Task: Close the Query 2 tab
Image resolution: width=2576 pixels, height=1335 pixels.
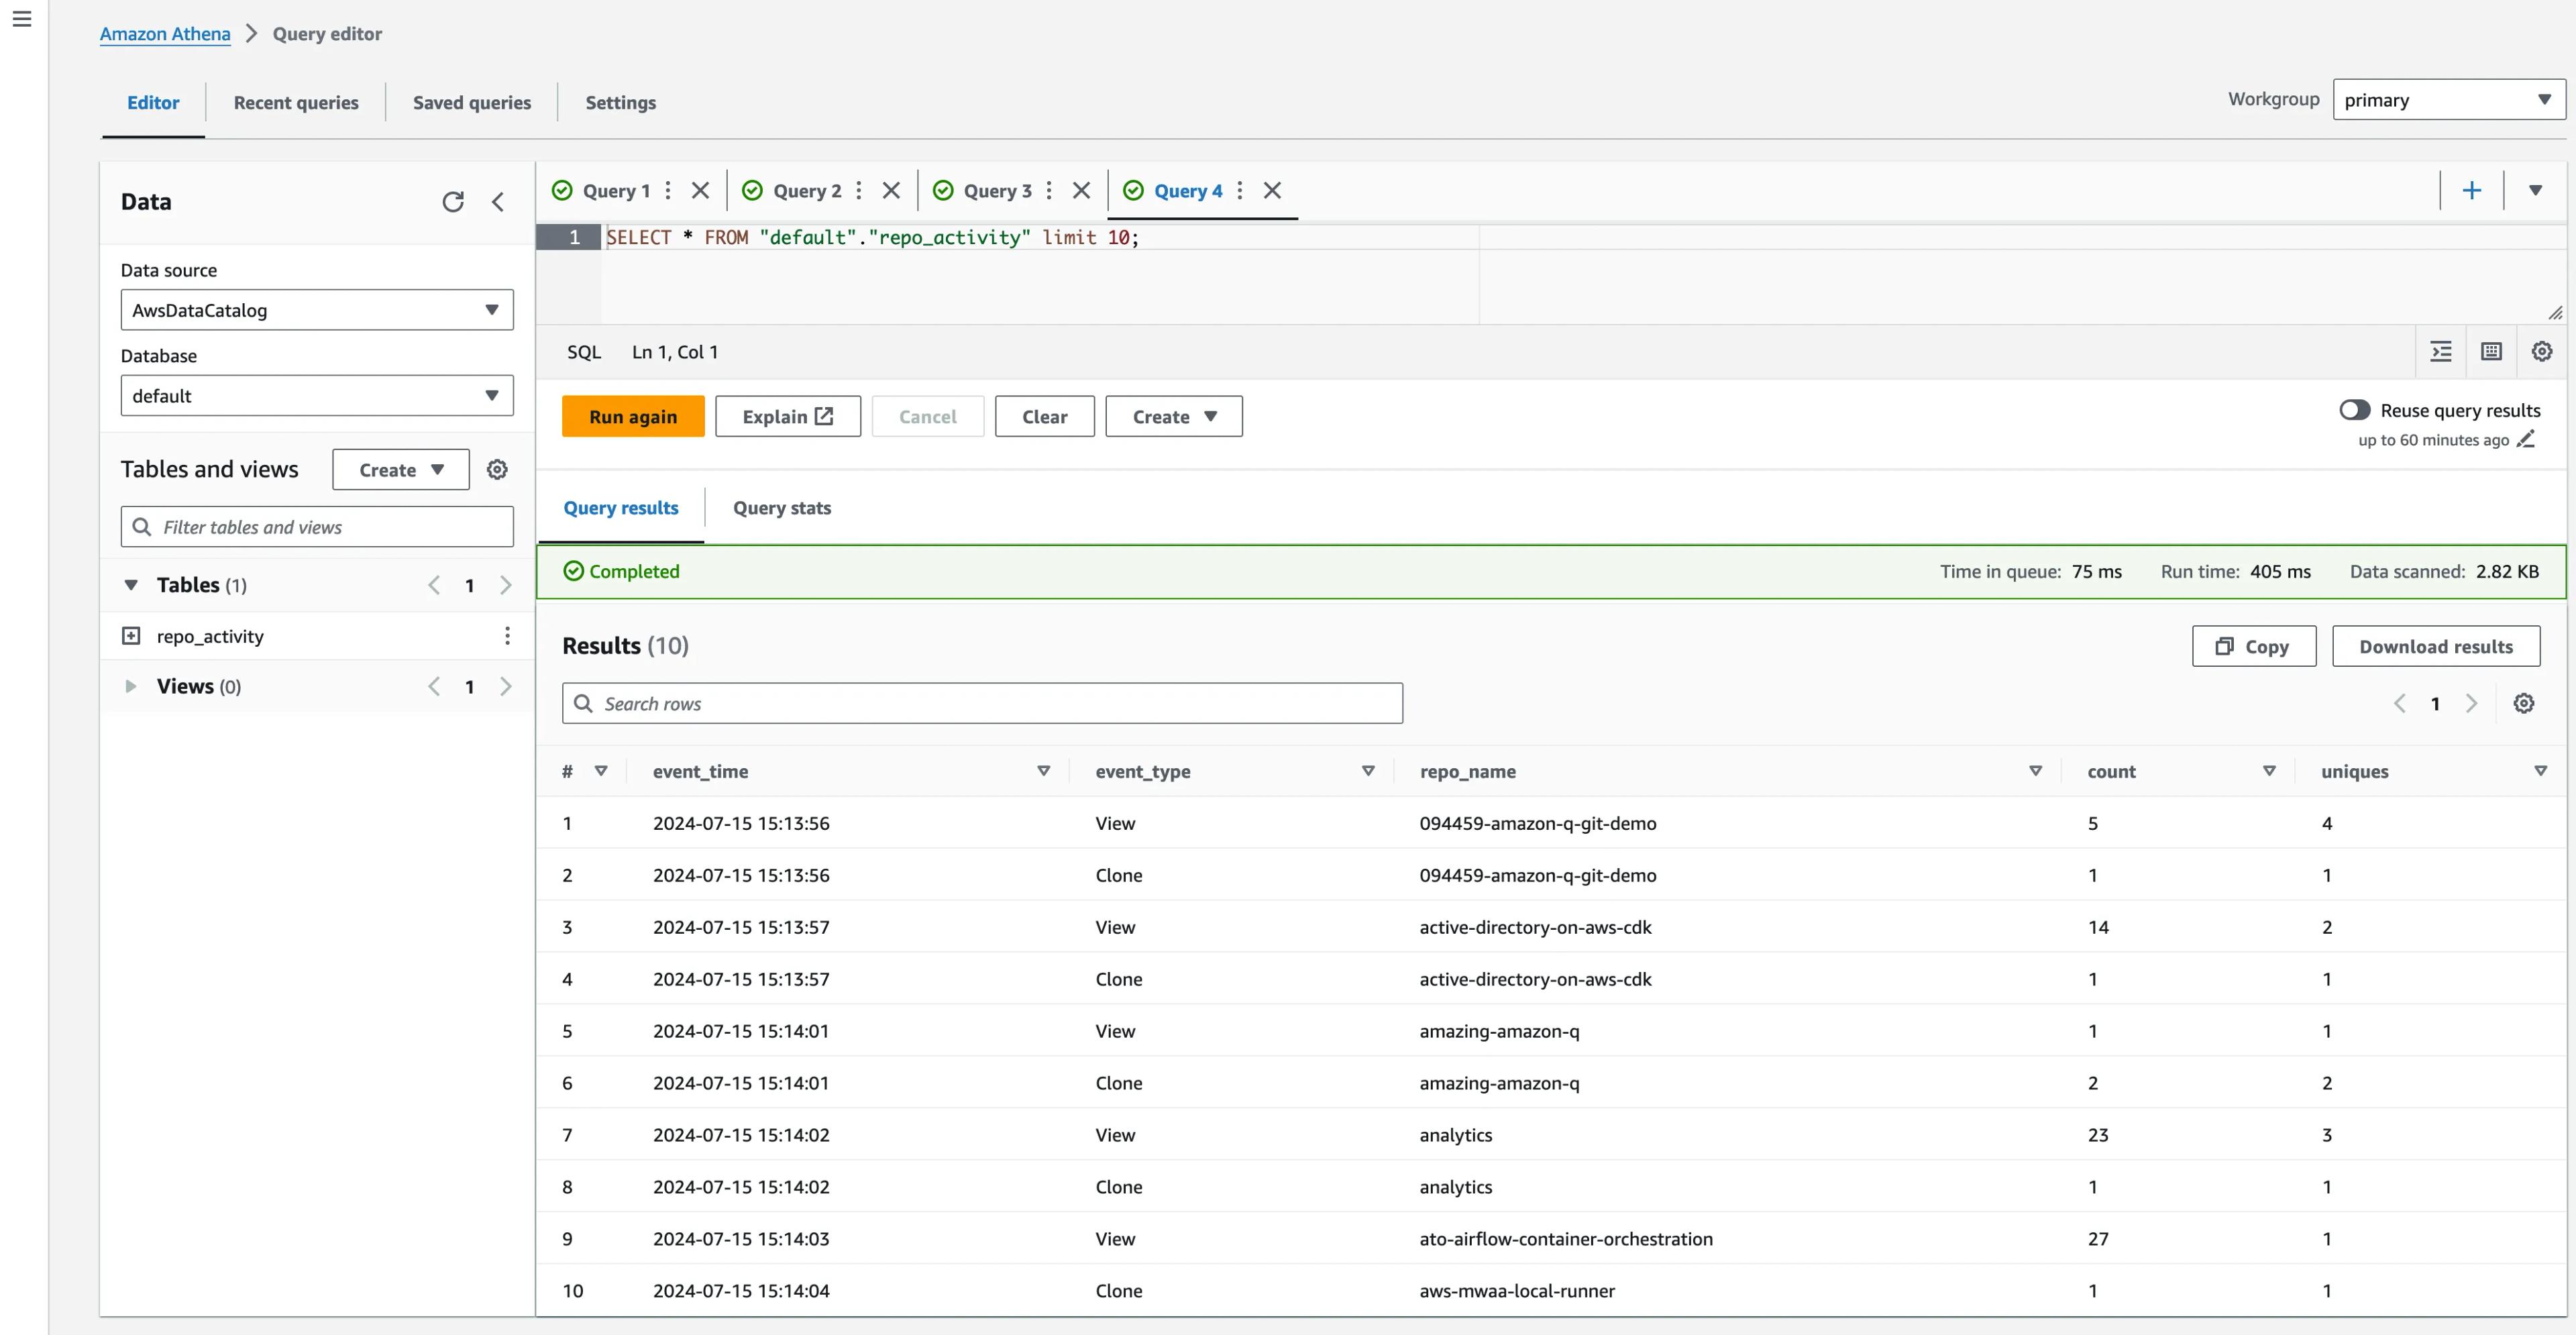Action: [892, 190]
